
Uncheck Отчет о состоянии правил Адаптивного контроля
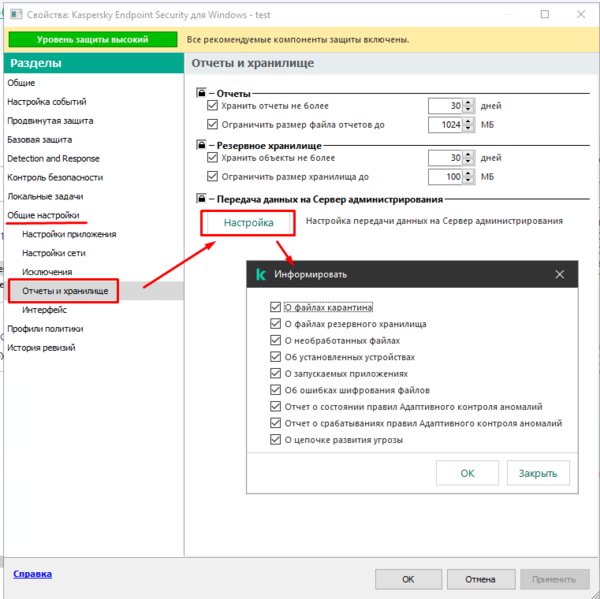(275, 406)
